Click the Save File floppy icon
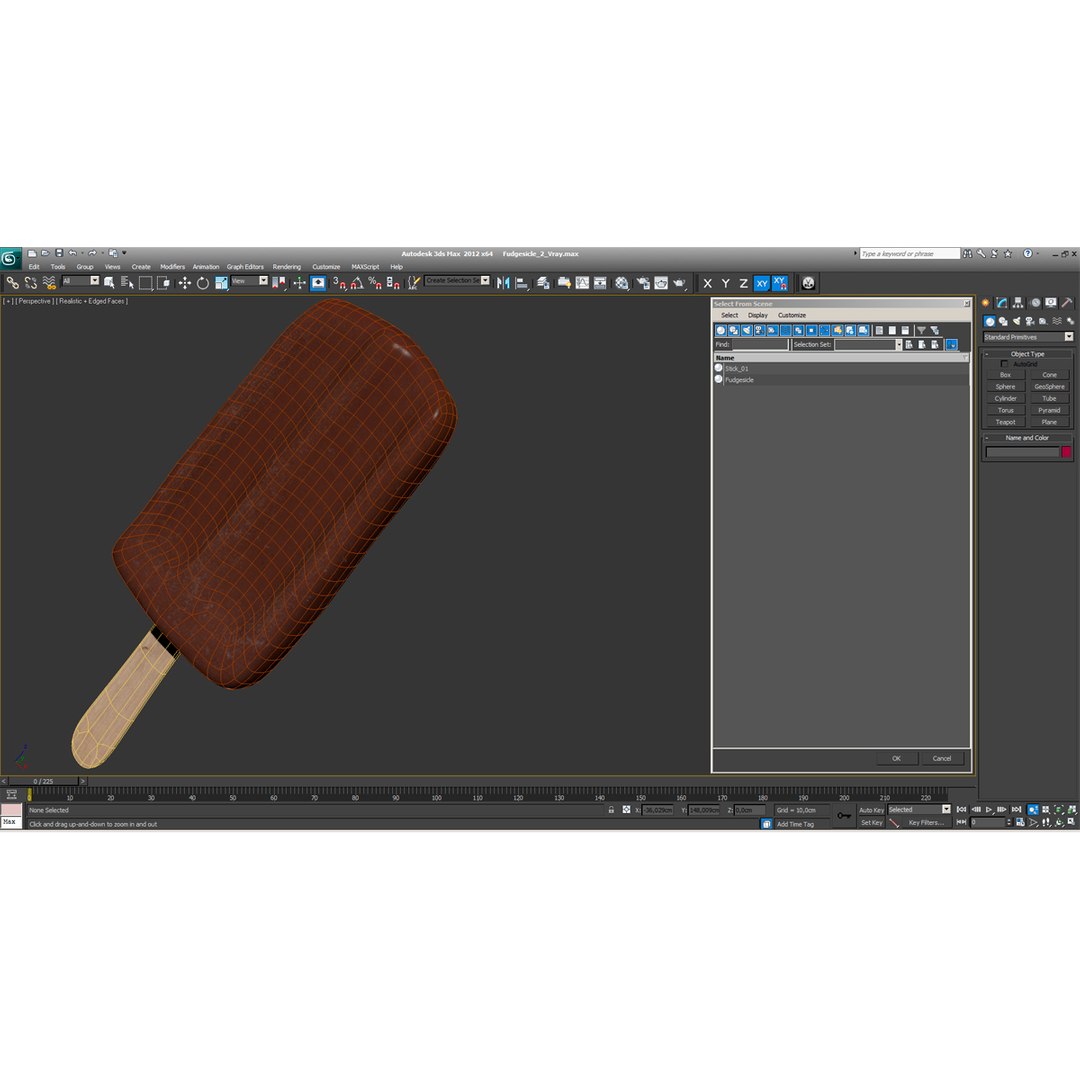This screenshot has height=1080, width=1080. click(59, 253)
